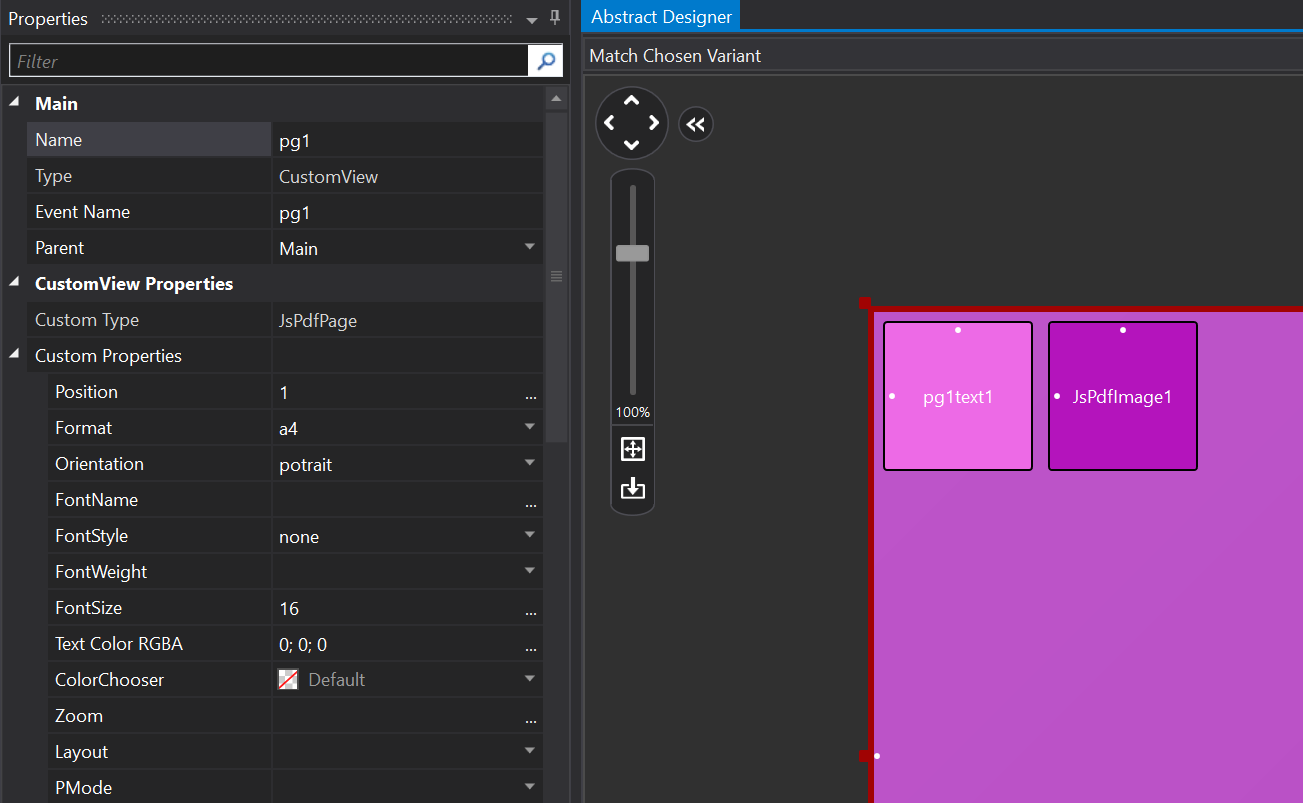
Task: Select the JsPdfImage1 view in the designer
Action: [1123, 396]
